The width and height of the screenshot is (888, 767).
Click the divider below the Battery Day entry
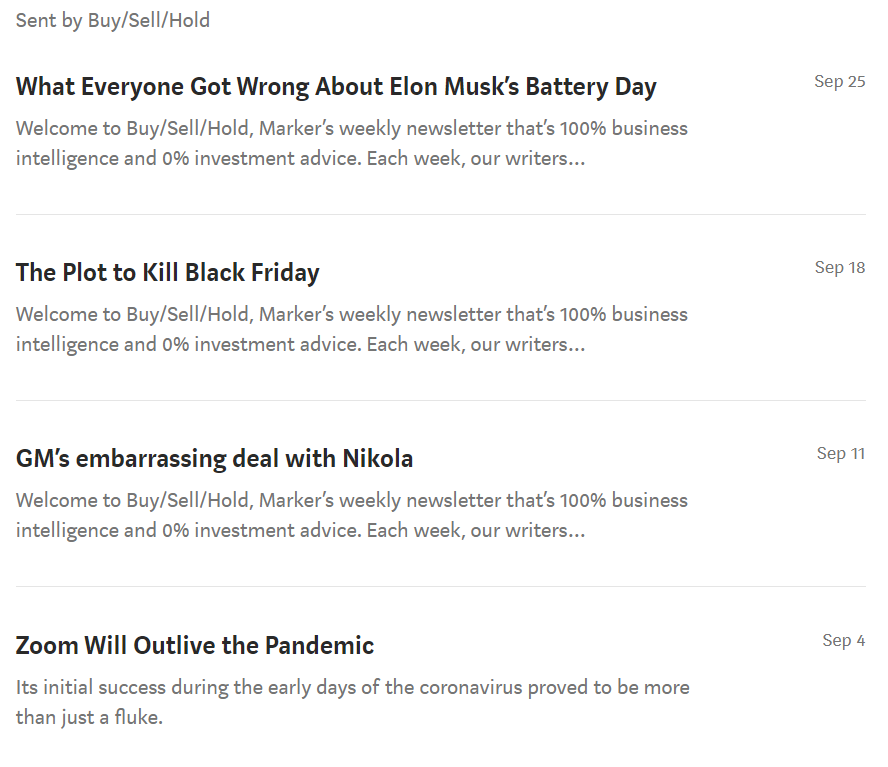point(440,214)
